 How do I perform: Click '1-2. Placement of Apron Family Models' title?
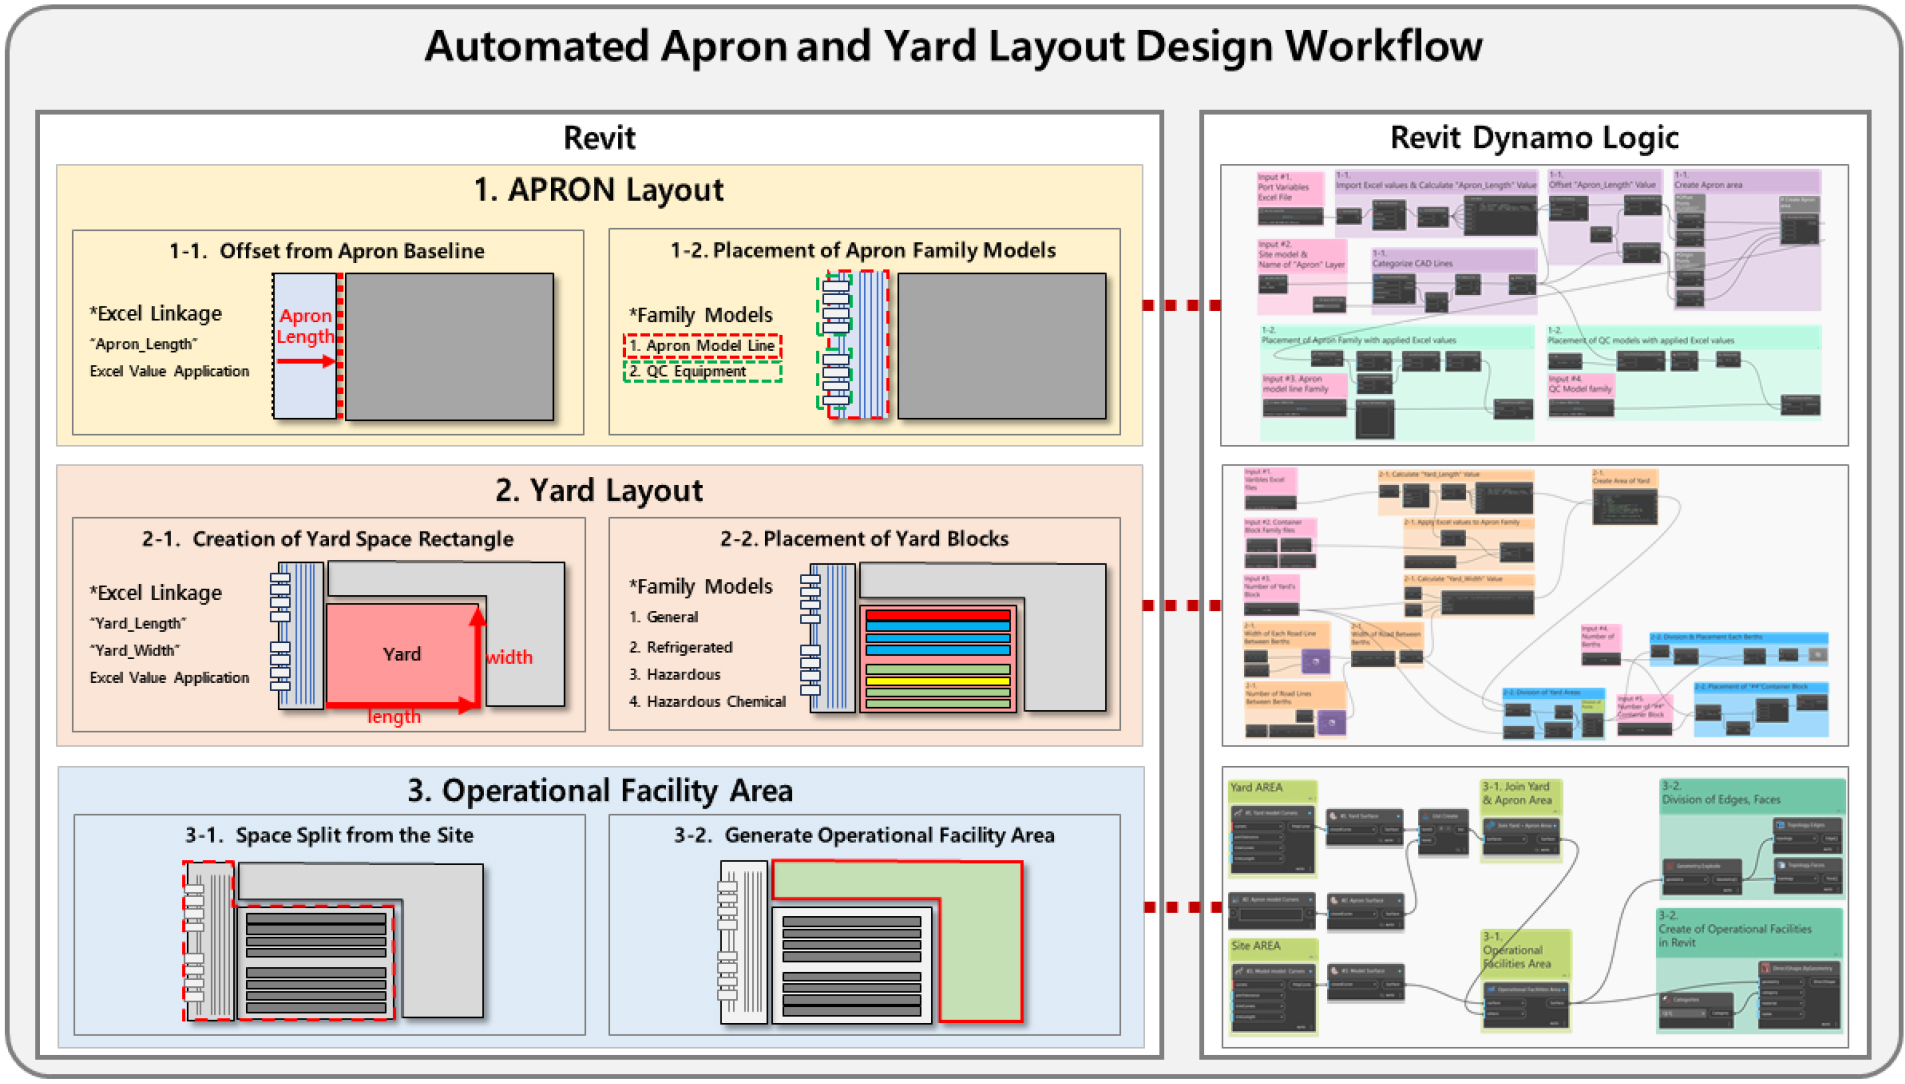point(863,250)
